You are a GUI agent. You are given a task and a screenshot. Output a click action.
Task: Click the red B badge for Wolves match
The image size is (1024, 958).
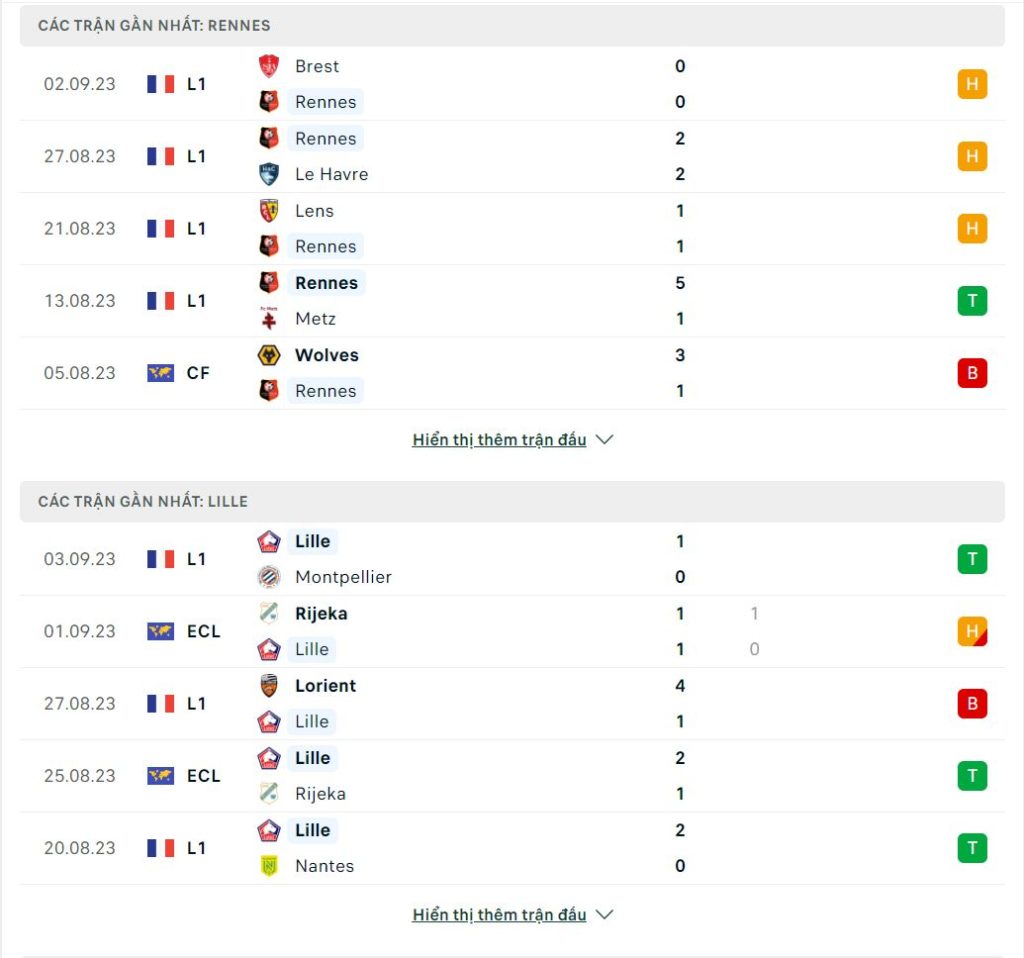972,373
